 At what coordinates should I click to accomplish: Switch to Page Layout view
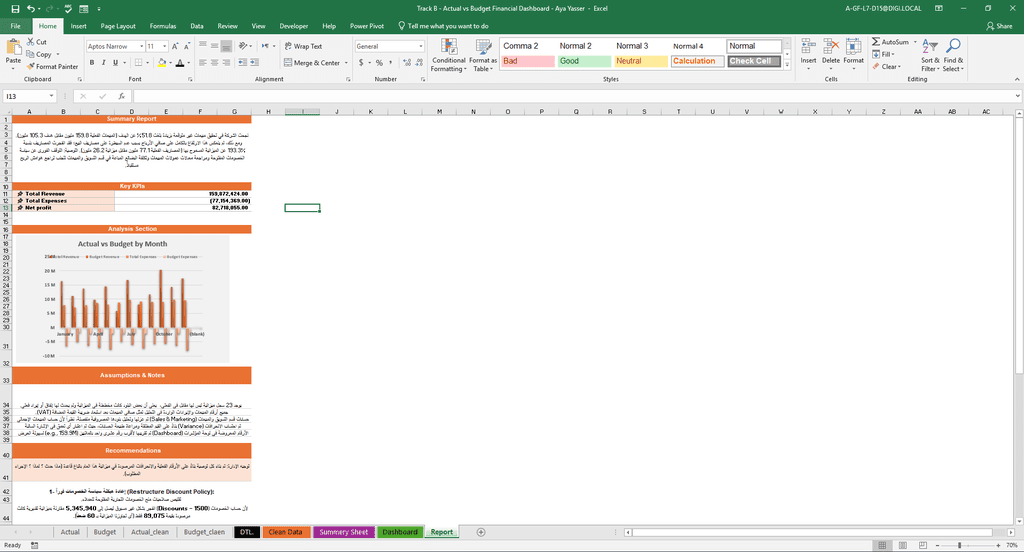pos(903,545)
